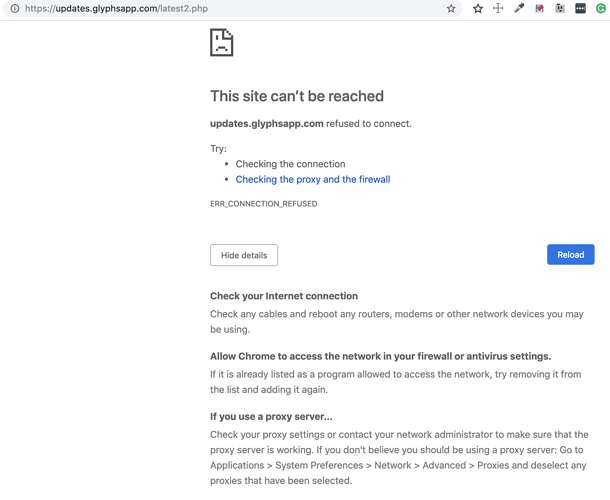Viewport: 610px width, 500px height.
Task: Open the Gmail tag extension icon
Action: 539,8
